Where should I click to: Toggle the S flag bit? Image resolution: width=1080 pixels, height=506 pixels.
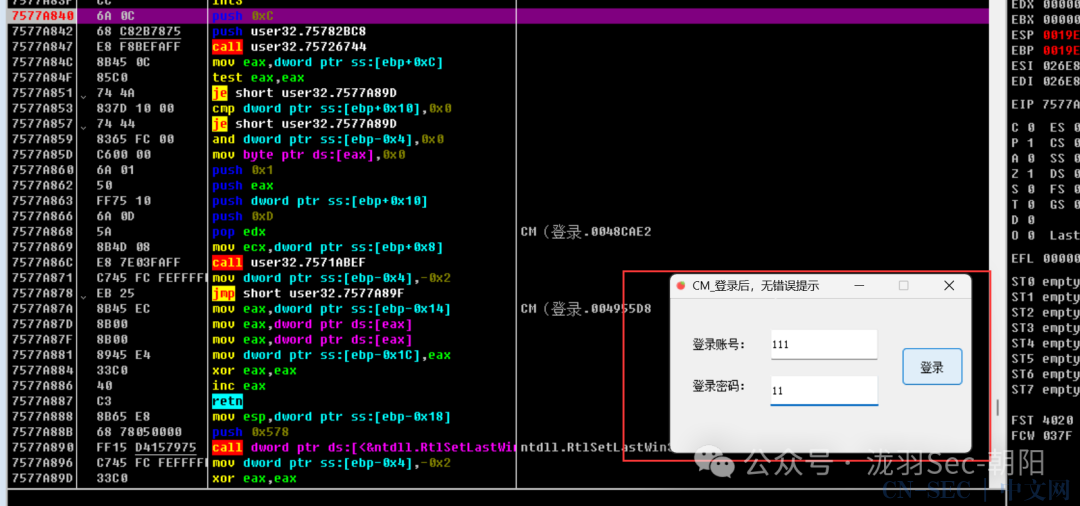tap(1031, 189)
